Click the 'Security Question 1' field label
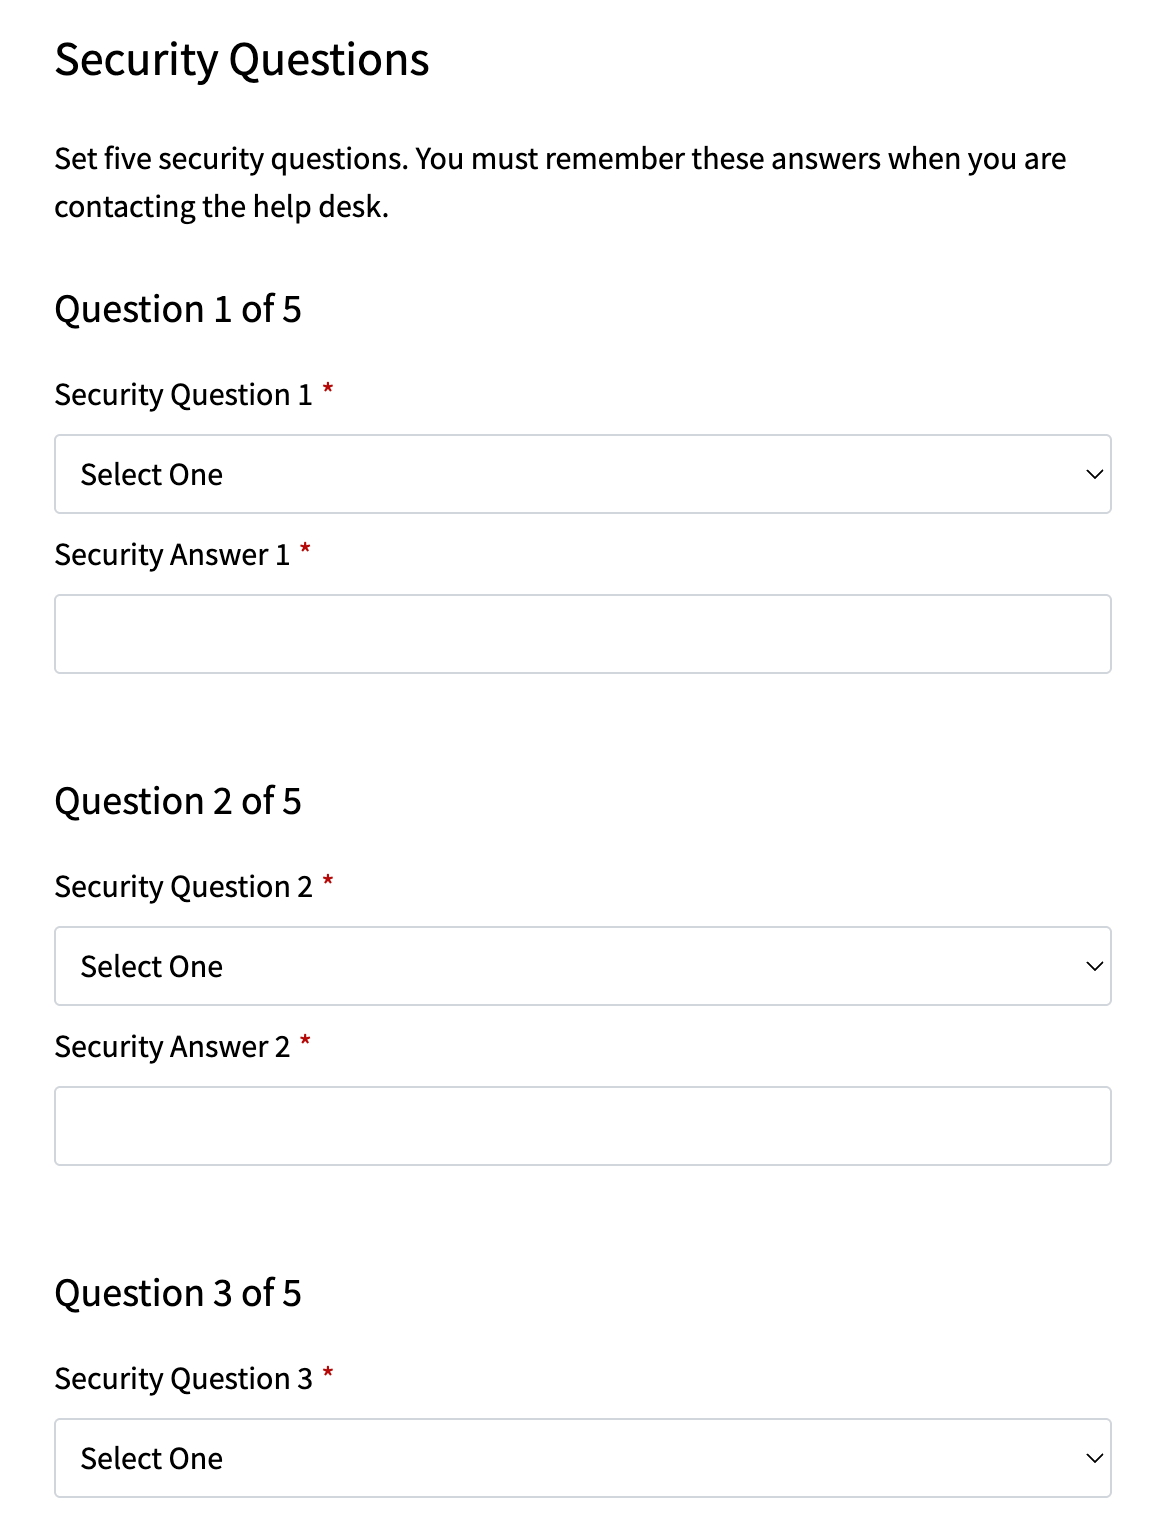This screenshot has height=1516, width=1154. tap(184, 395)
